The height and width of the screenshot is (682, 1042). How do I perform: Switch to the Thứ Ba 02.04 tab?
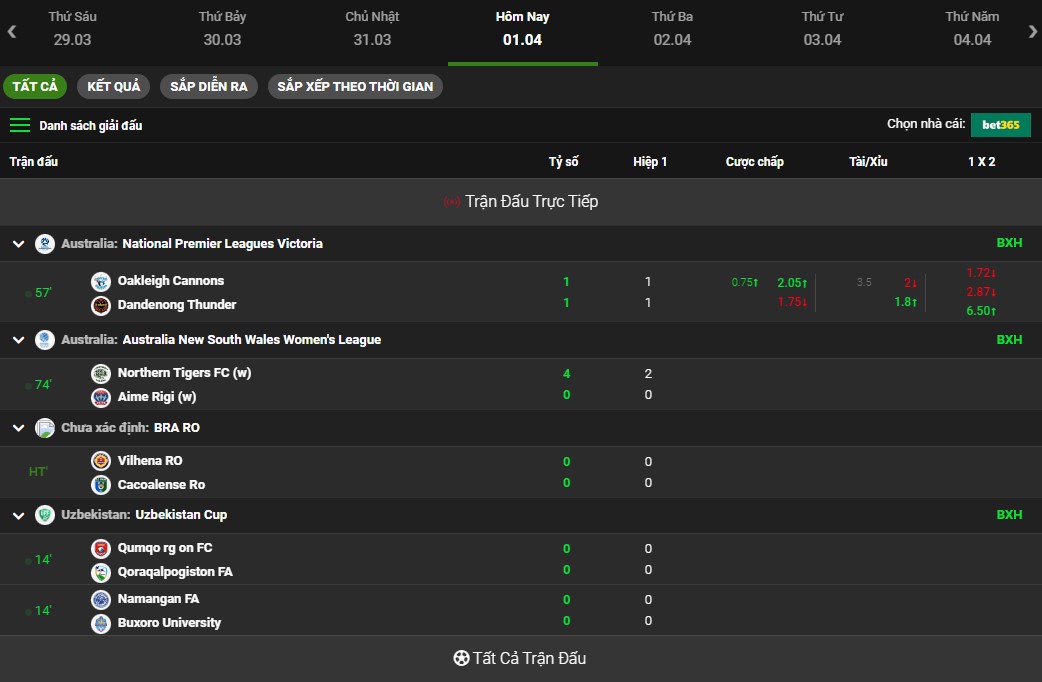(x=672, y=29)
